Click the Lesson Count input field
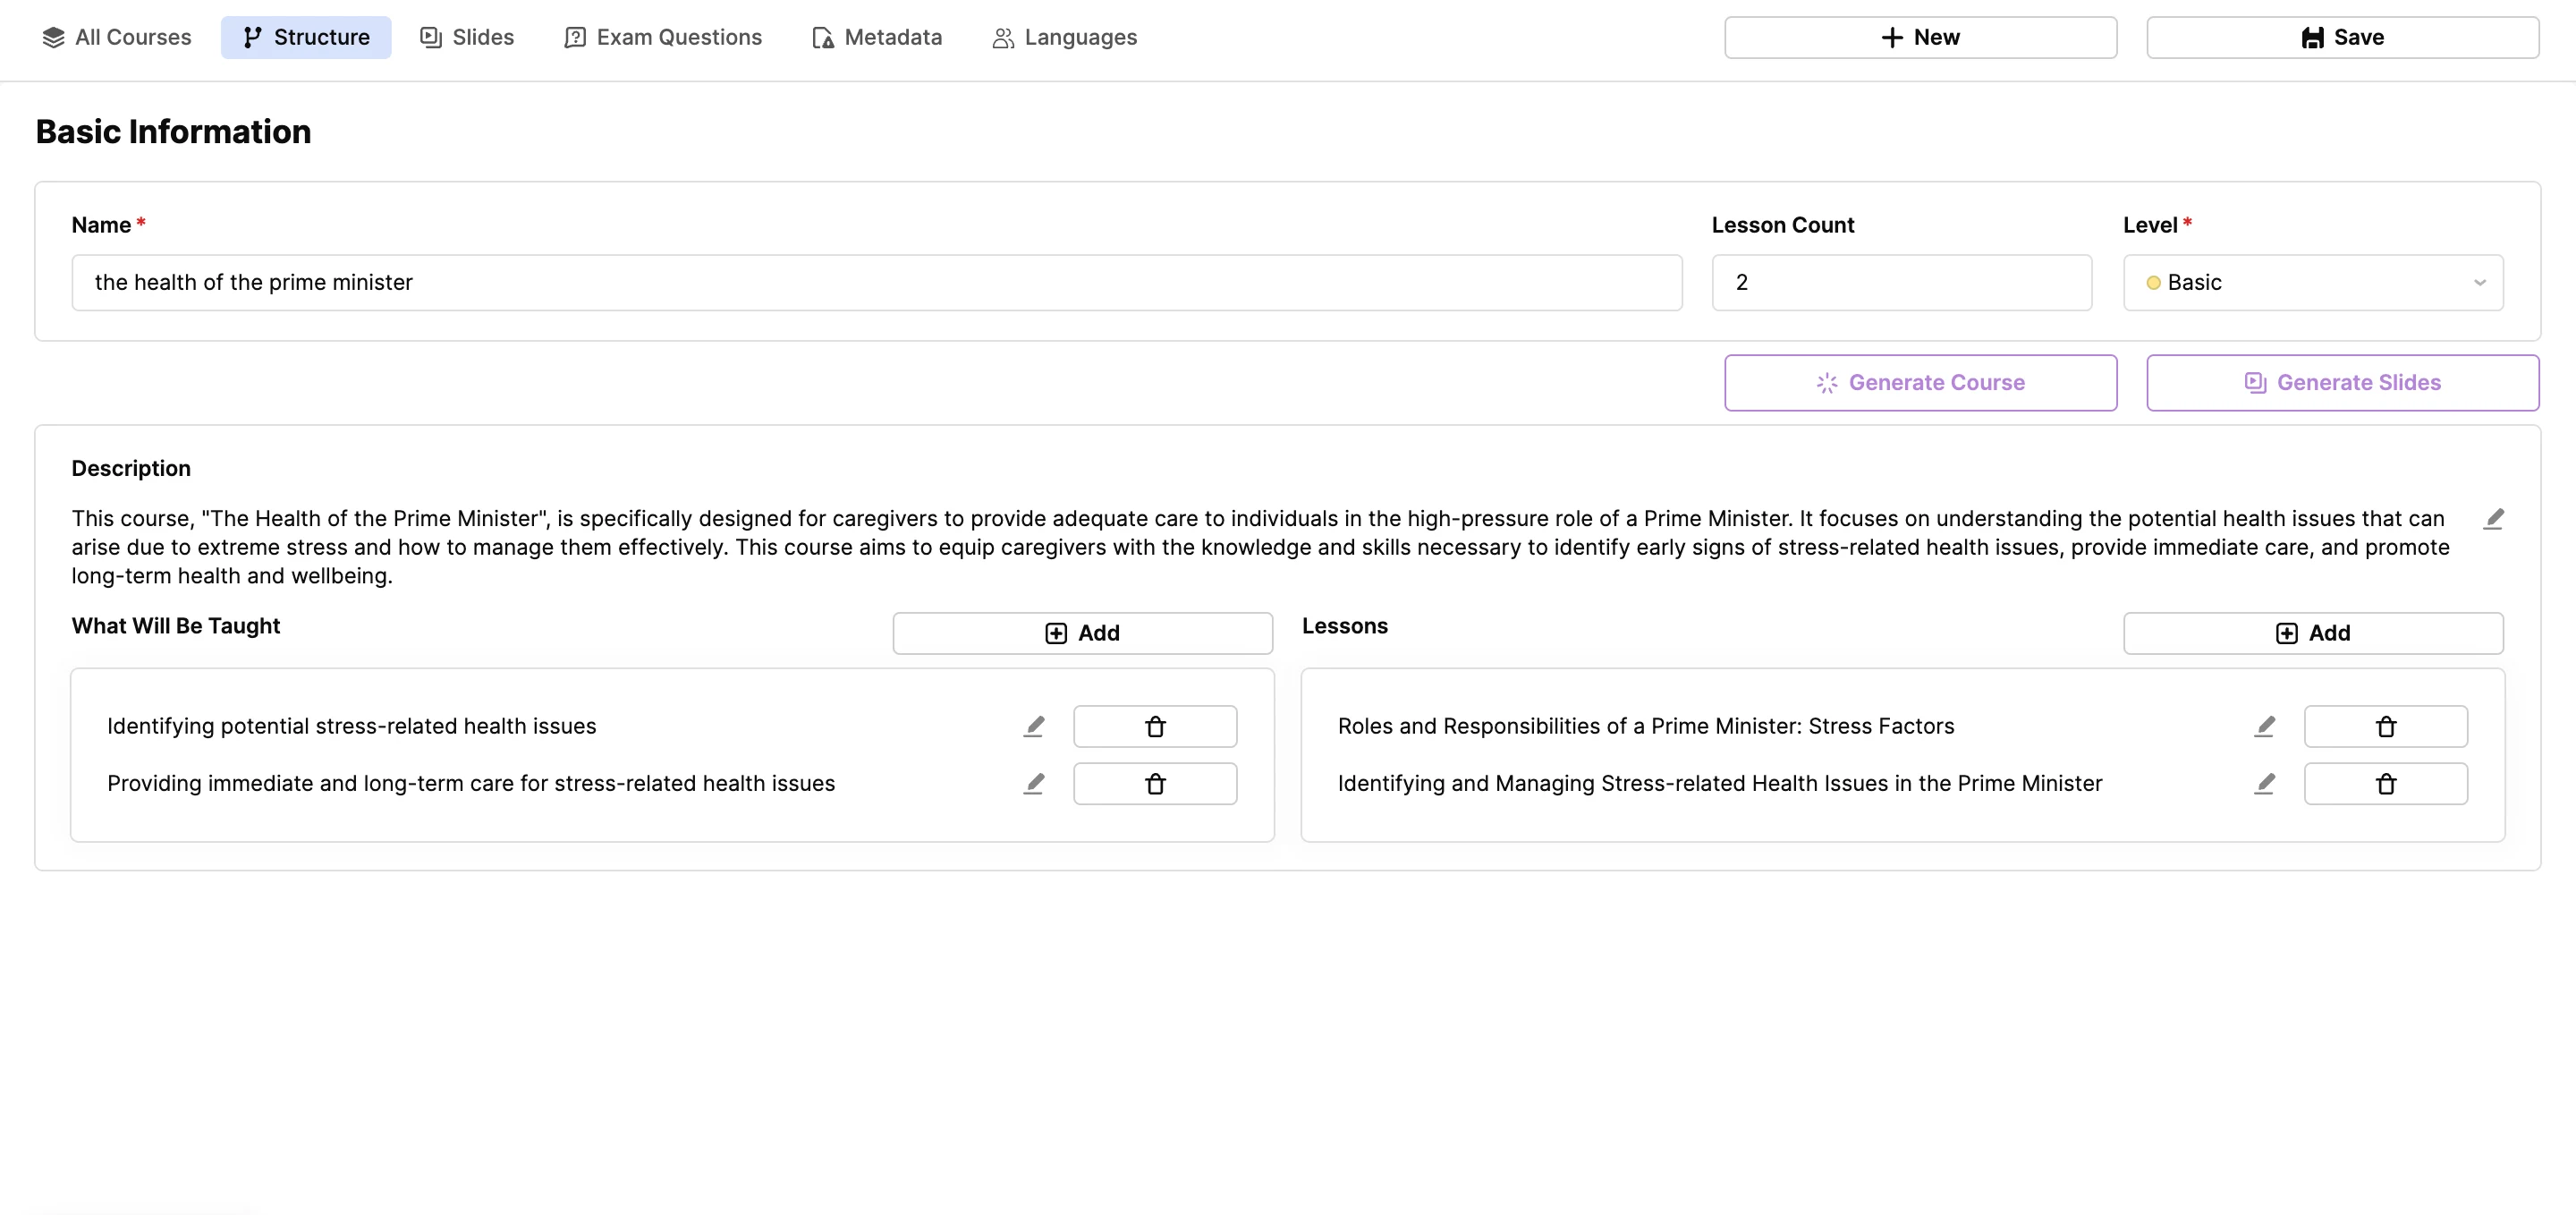 click(x=1900, y=282)
